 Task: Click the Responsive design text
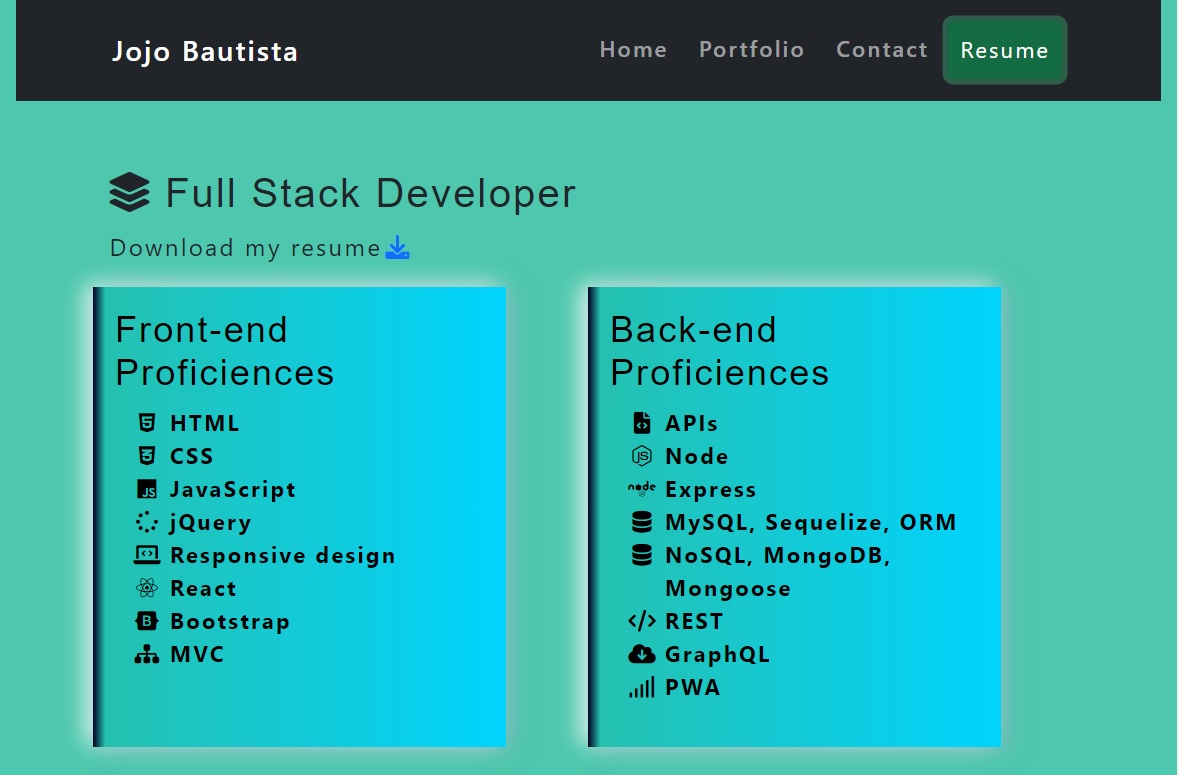click(283, 556)
